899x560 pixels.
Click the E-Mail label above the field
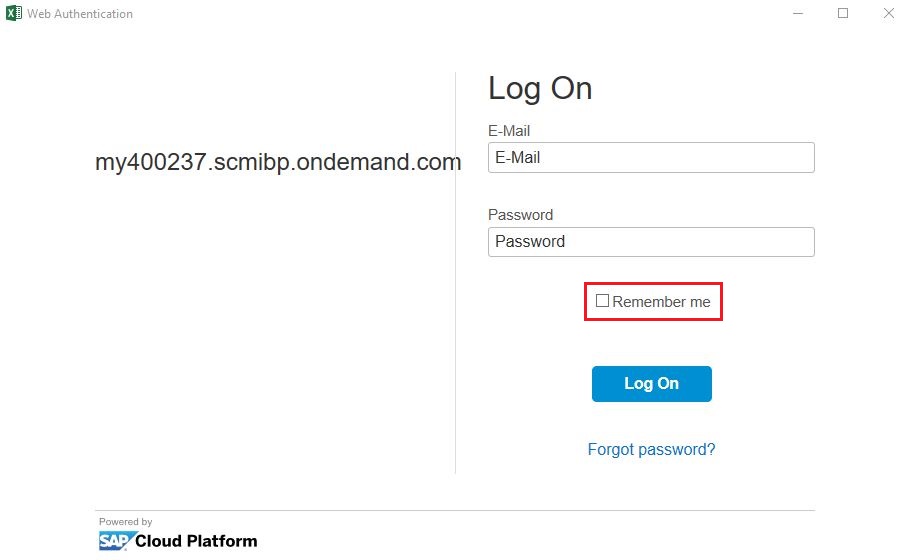tap(509, 131)
